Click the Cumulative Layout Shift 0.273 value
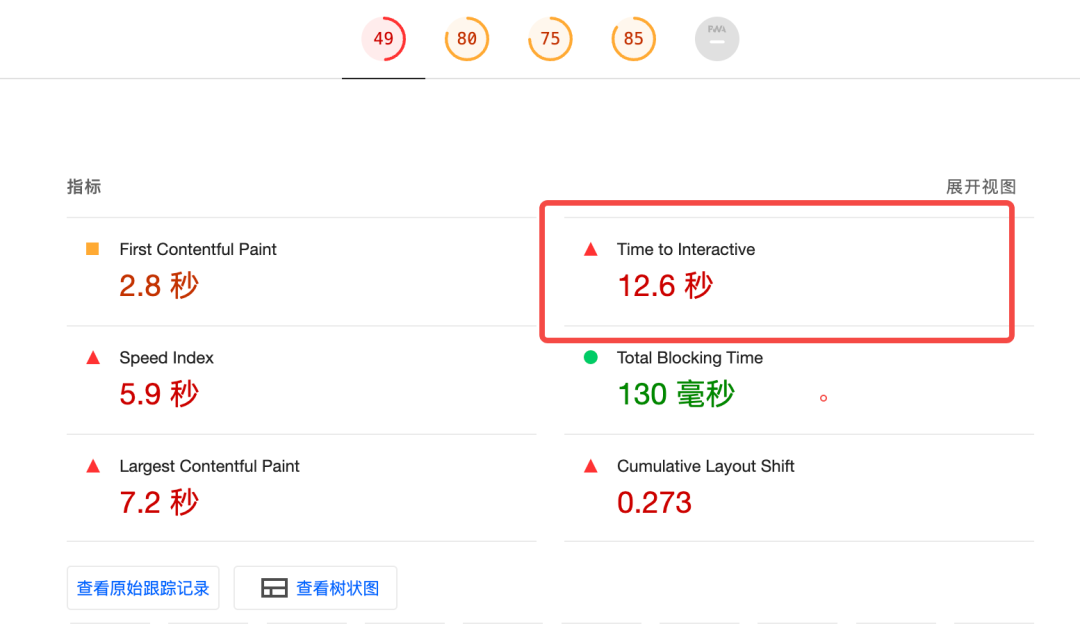 click(654, 502)
